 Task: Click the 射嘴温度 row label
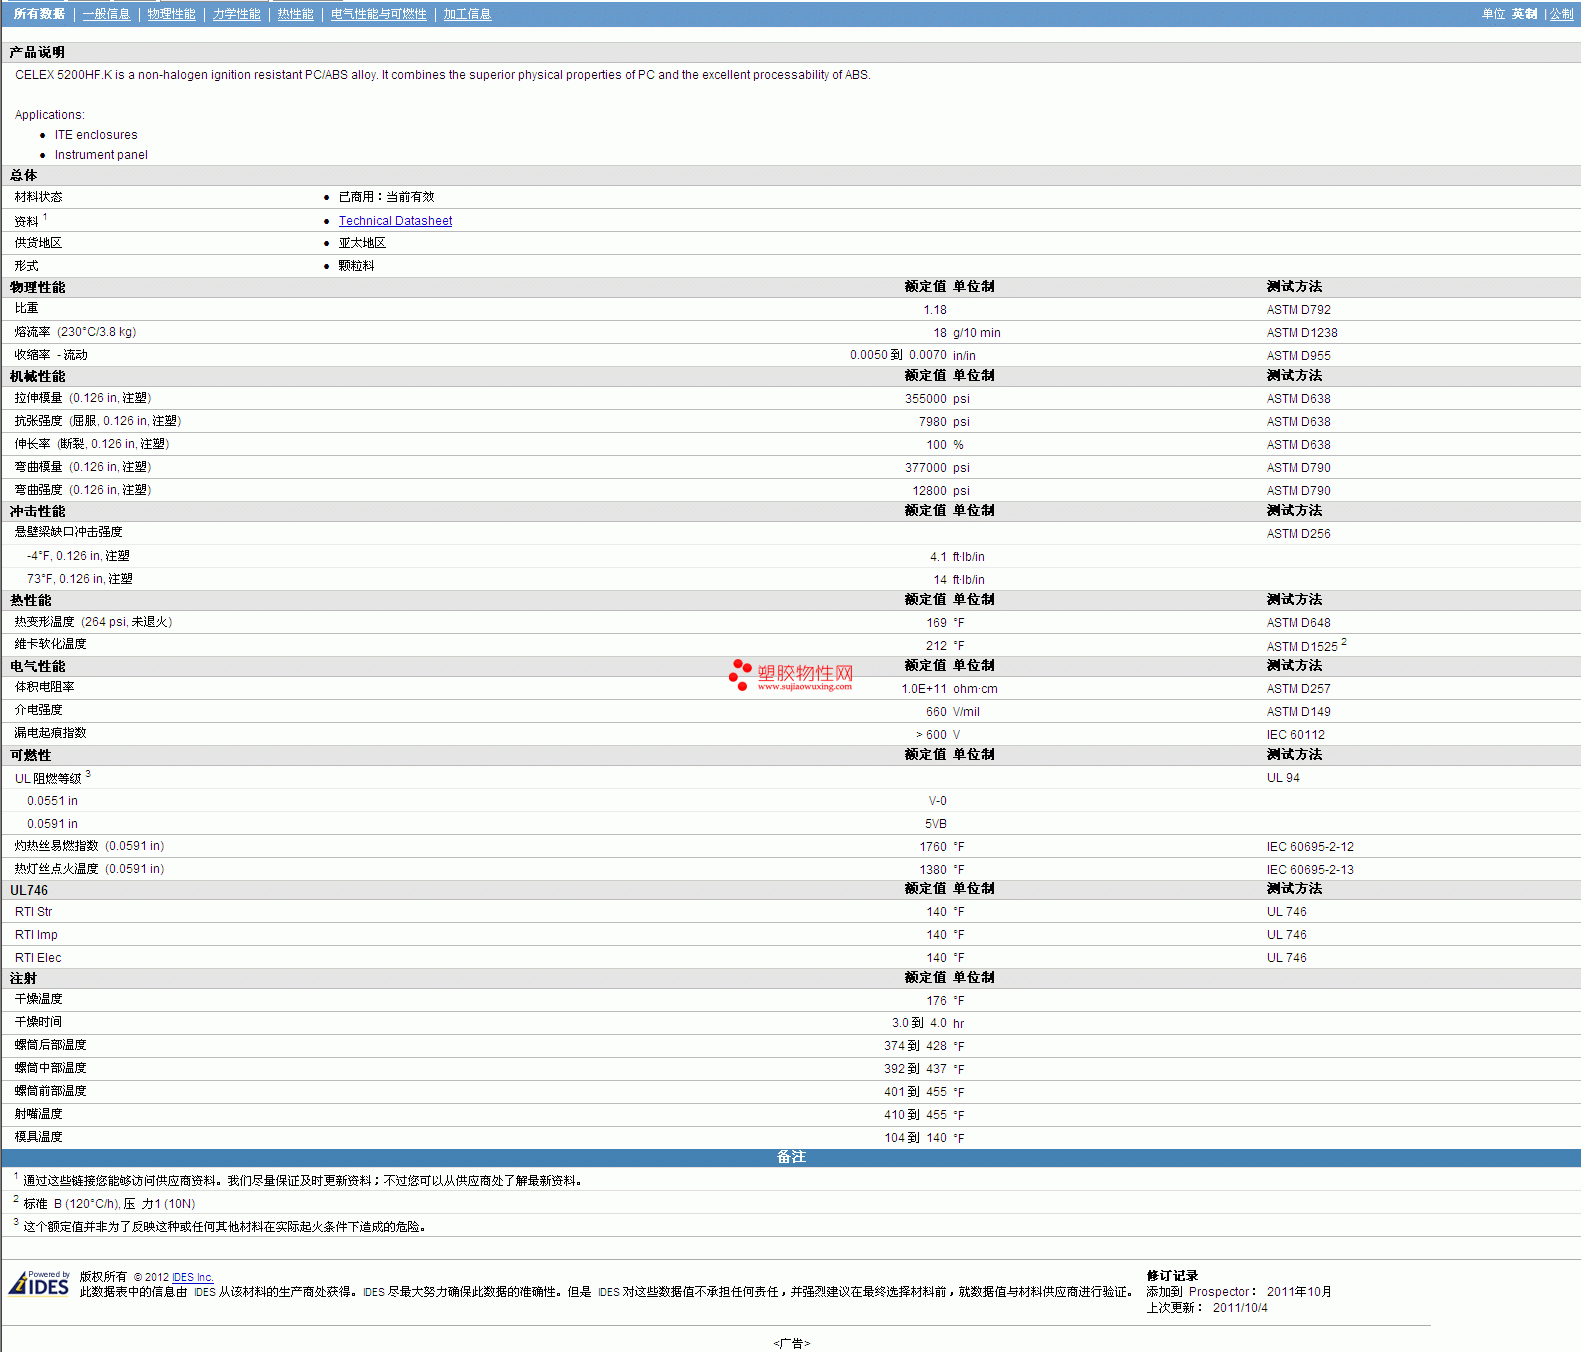[38, 1114]
